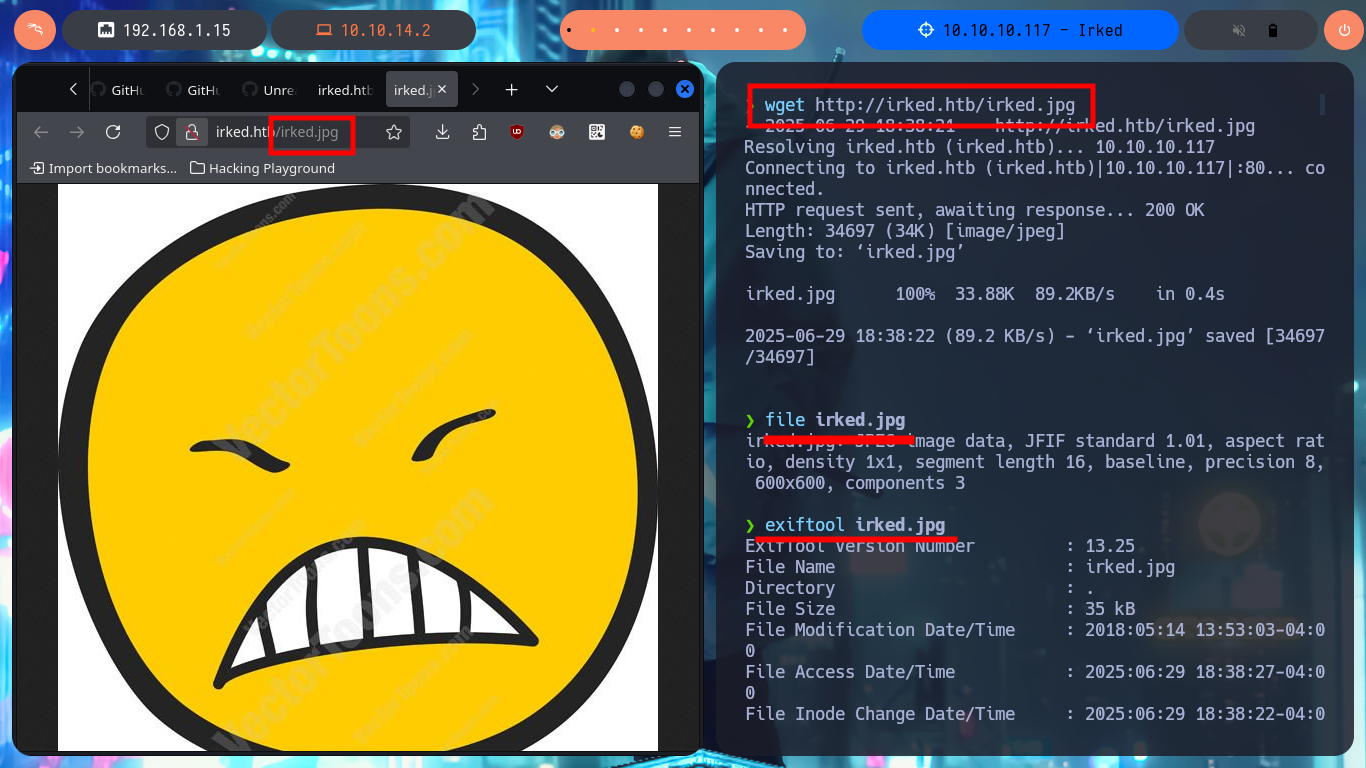Close the irked.jpg tab
Viewport: 1366px width, 768px height.
click(443, 90)
